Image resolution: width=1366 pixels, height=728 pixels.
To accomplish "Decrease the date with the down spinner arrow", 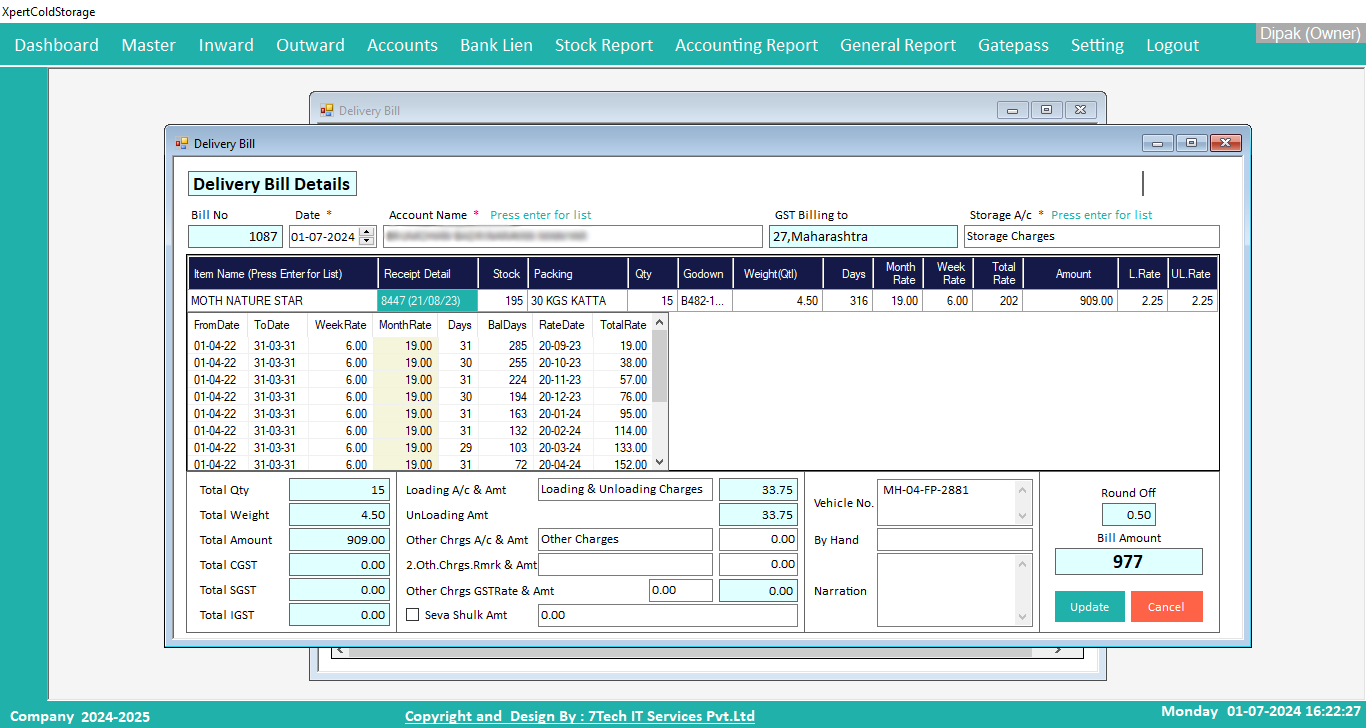I will coord(366,241).
